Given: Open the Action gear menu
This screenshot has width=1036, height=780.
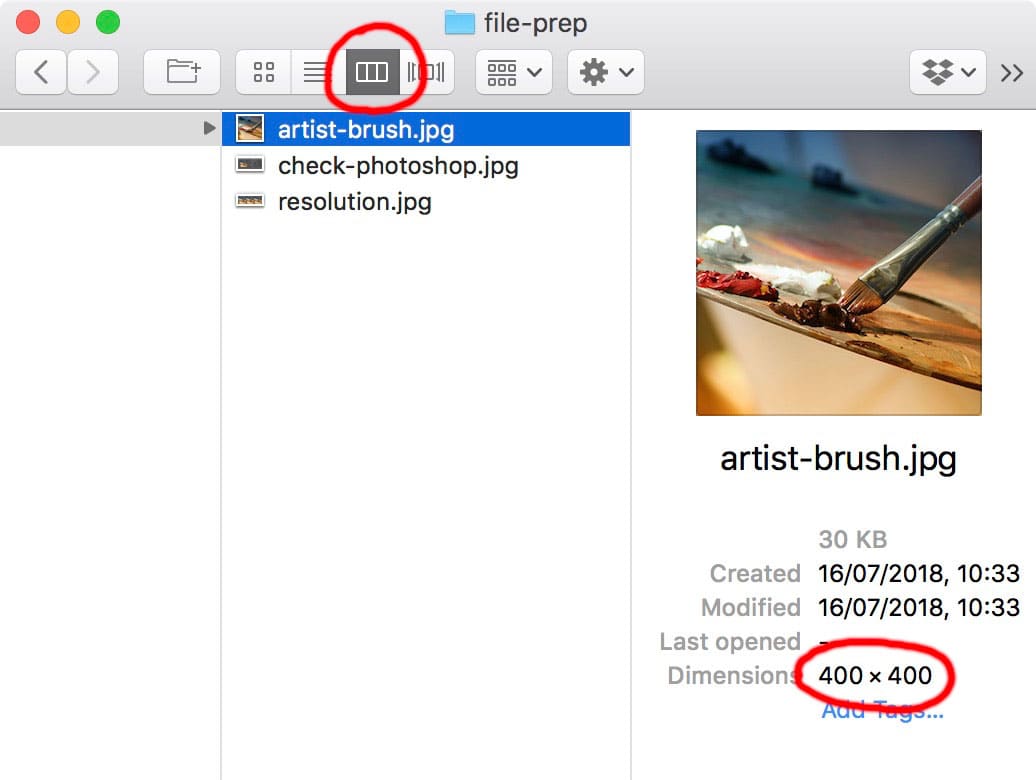Looking at the screenshot, I should point(606,72).
